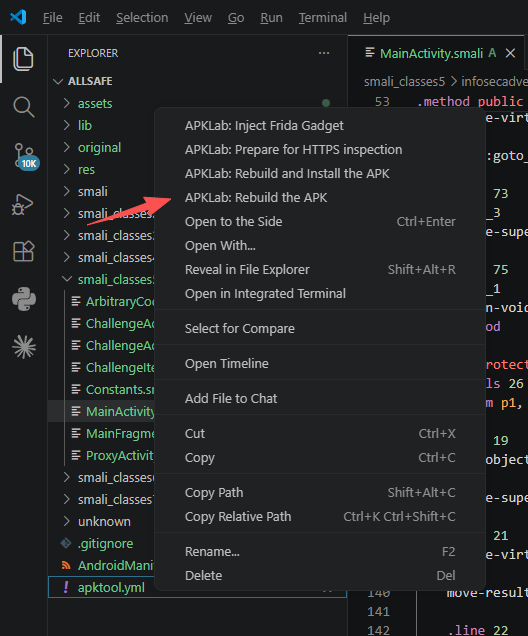528x636 pixels.
Task: Click the MainFragment file icon
Action: click(76, 433)
